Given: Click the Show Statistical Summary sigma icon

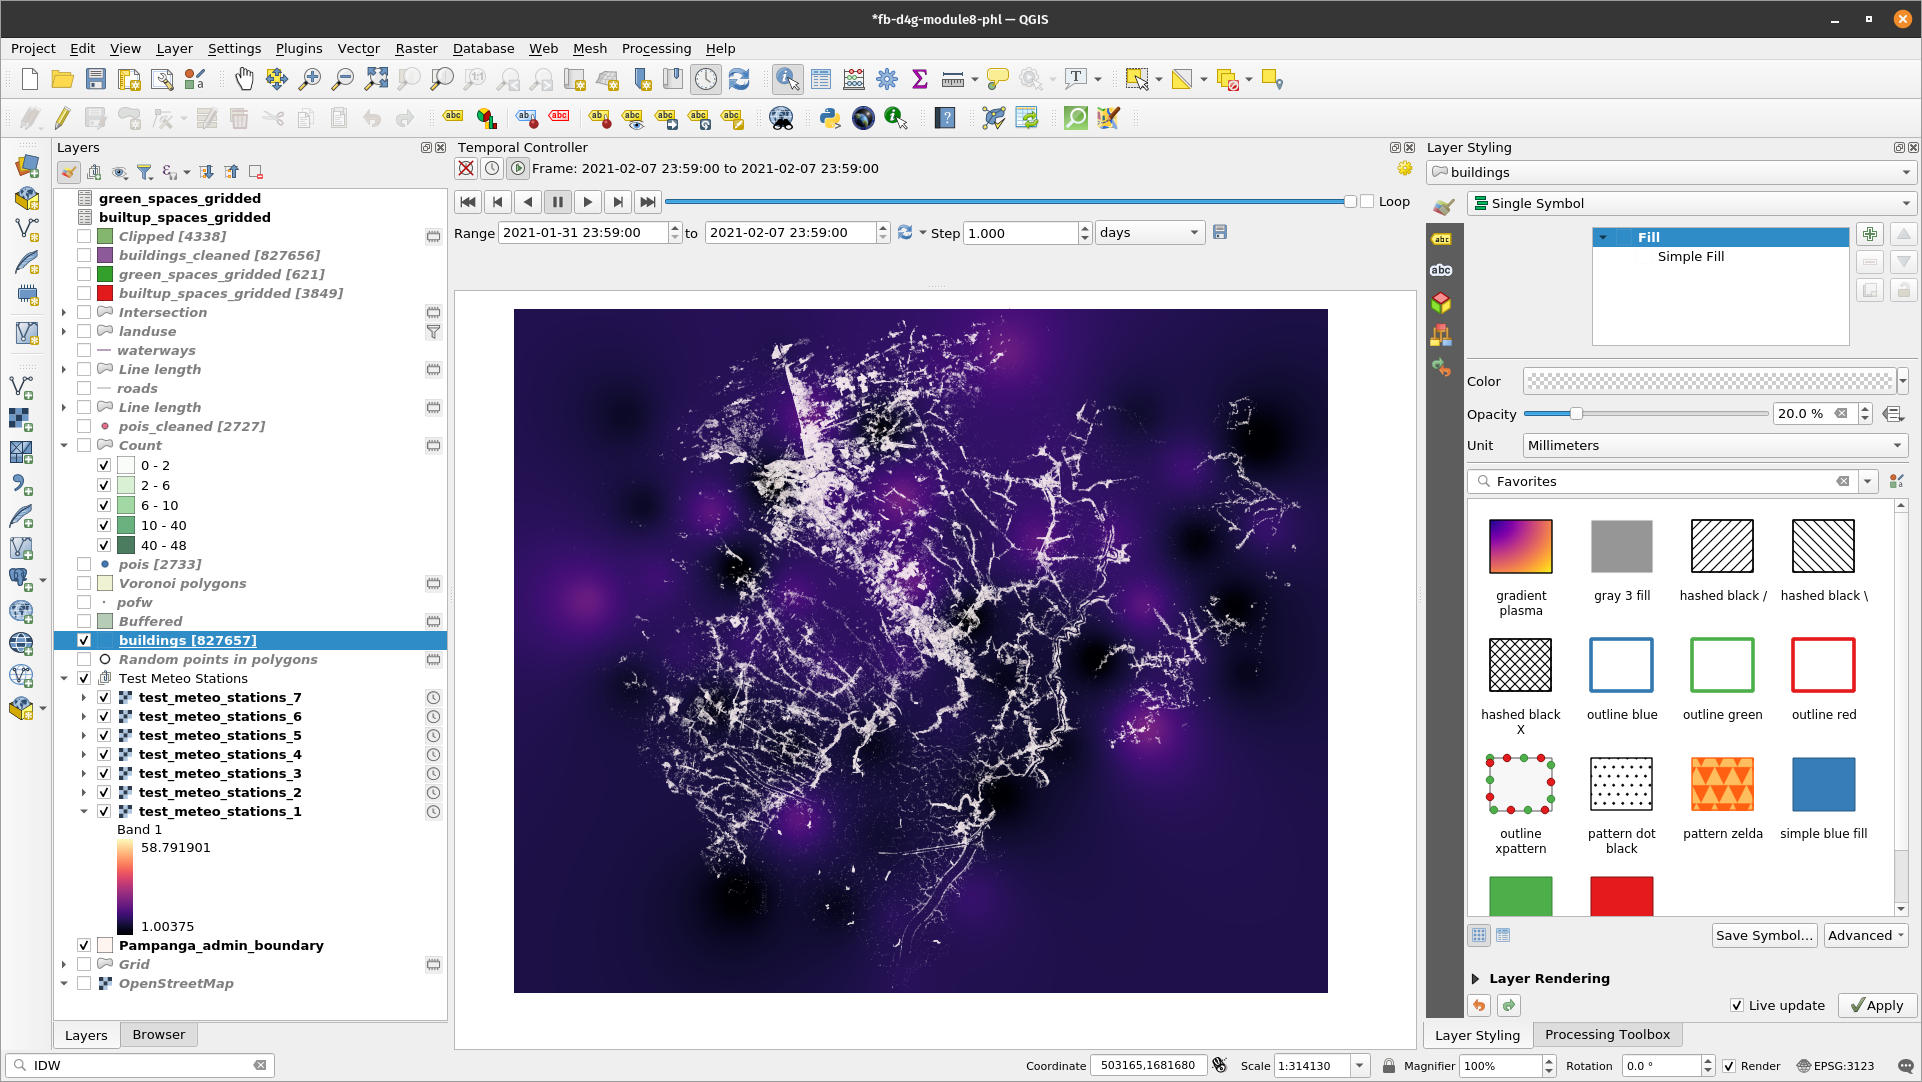Looking at the screenshot, I should pyautogui.click(x=918, y=79).
